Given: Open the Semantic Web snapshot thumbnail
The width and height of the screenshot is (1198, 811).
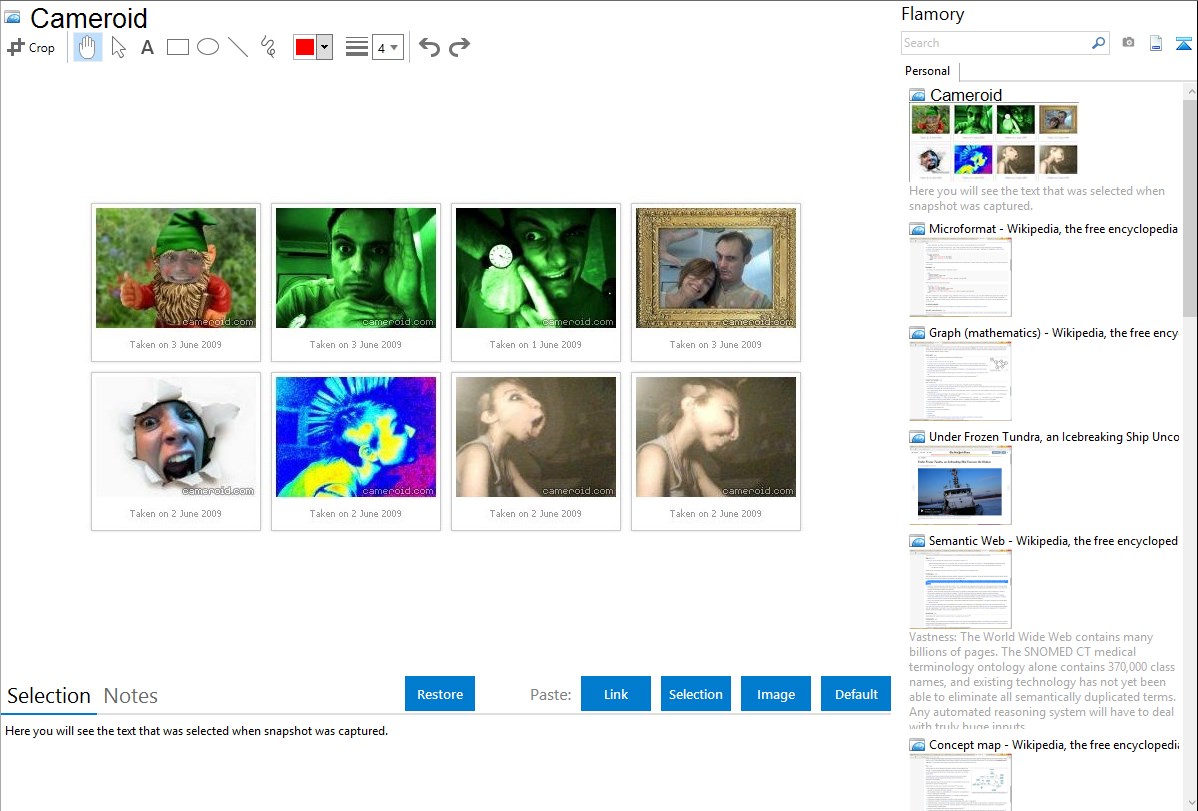Looking at the screenshot, I should click(960, 589).
